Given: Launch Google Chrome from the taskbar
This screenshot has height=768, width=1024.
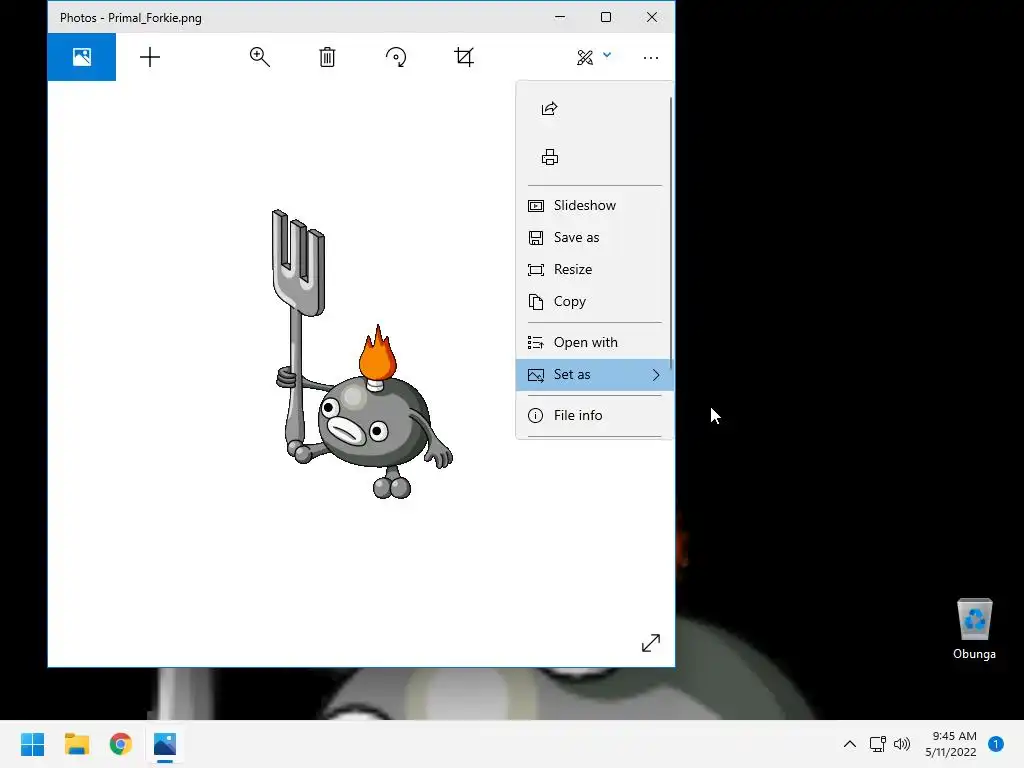Looking at the screenshot, I should (x=121, y=744).
